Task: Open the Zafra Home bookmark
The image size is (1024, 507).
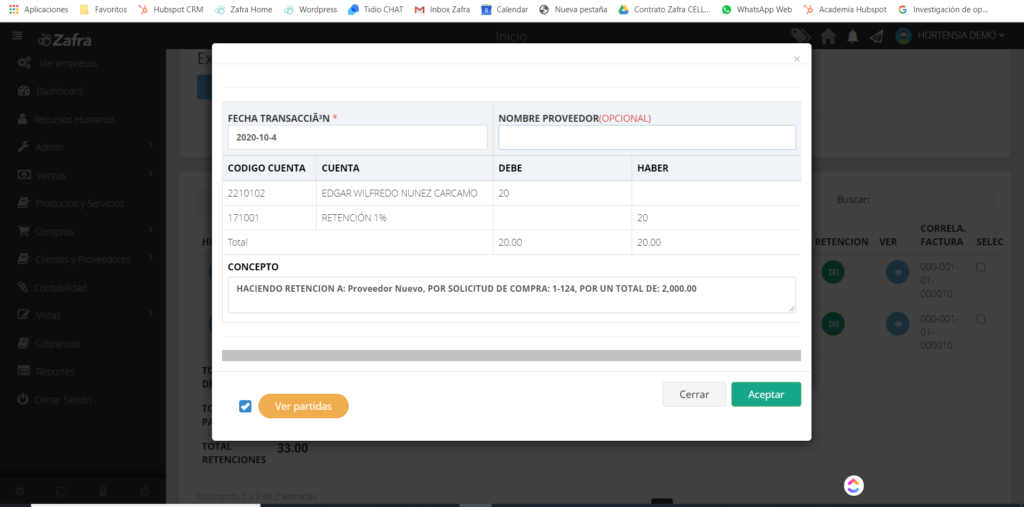Action: pyautogui.click(x=244, y=10)
